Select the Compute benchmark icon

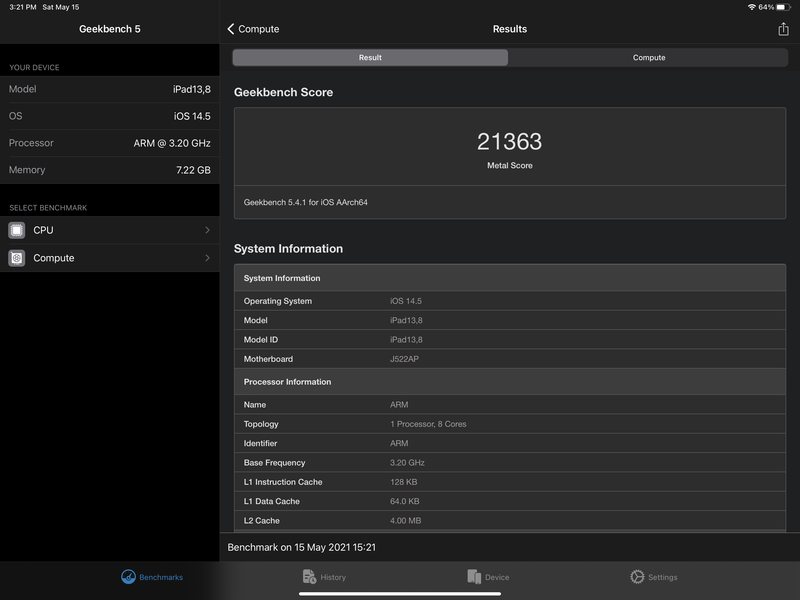point(17,258)
